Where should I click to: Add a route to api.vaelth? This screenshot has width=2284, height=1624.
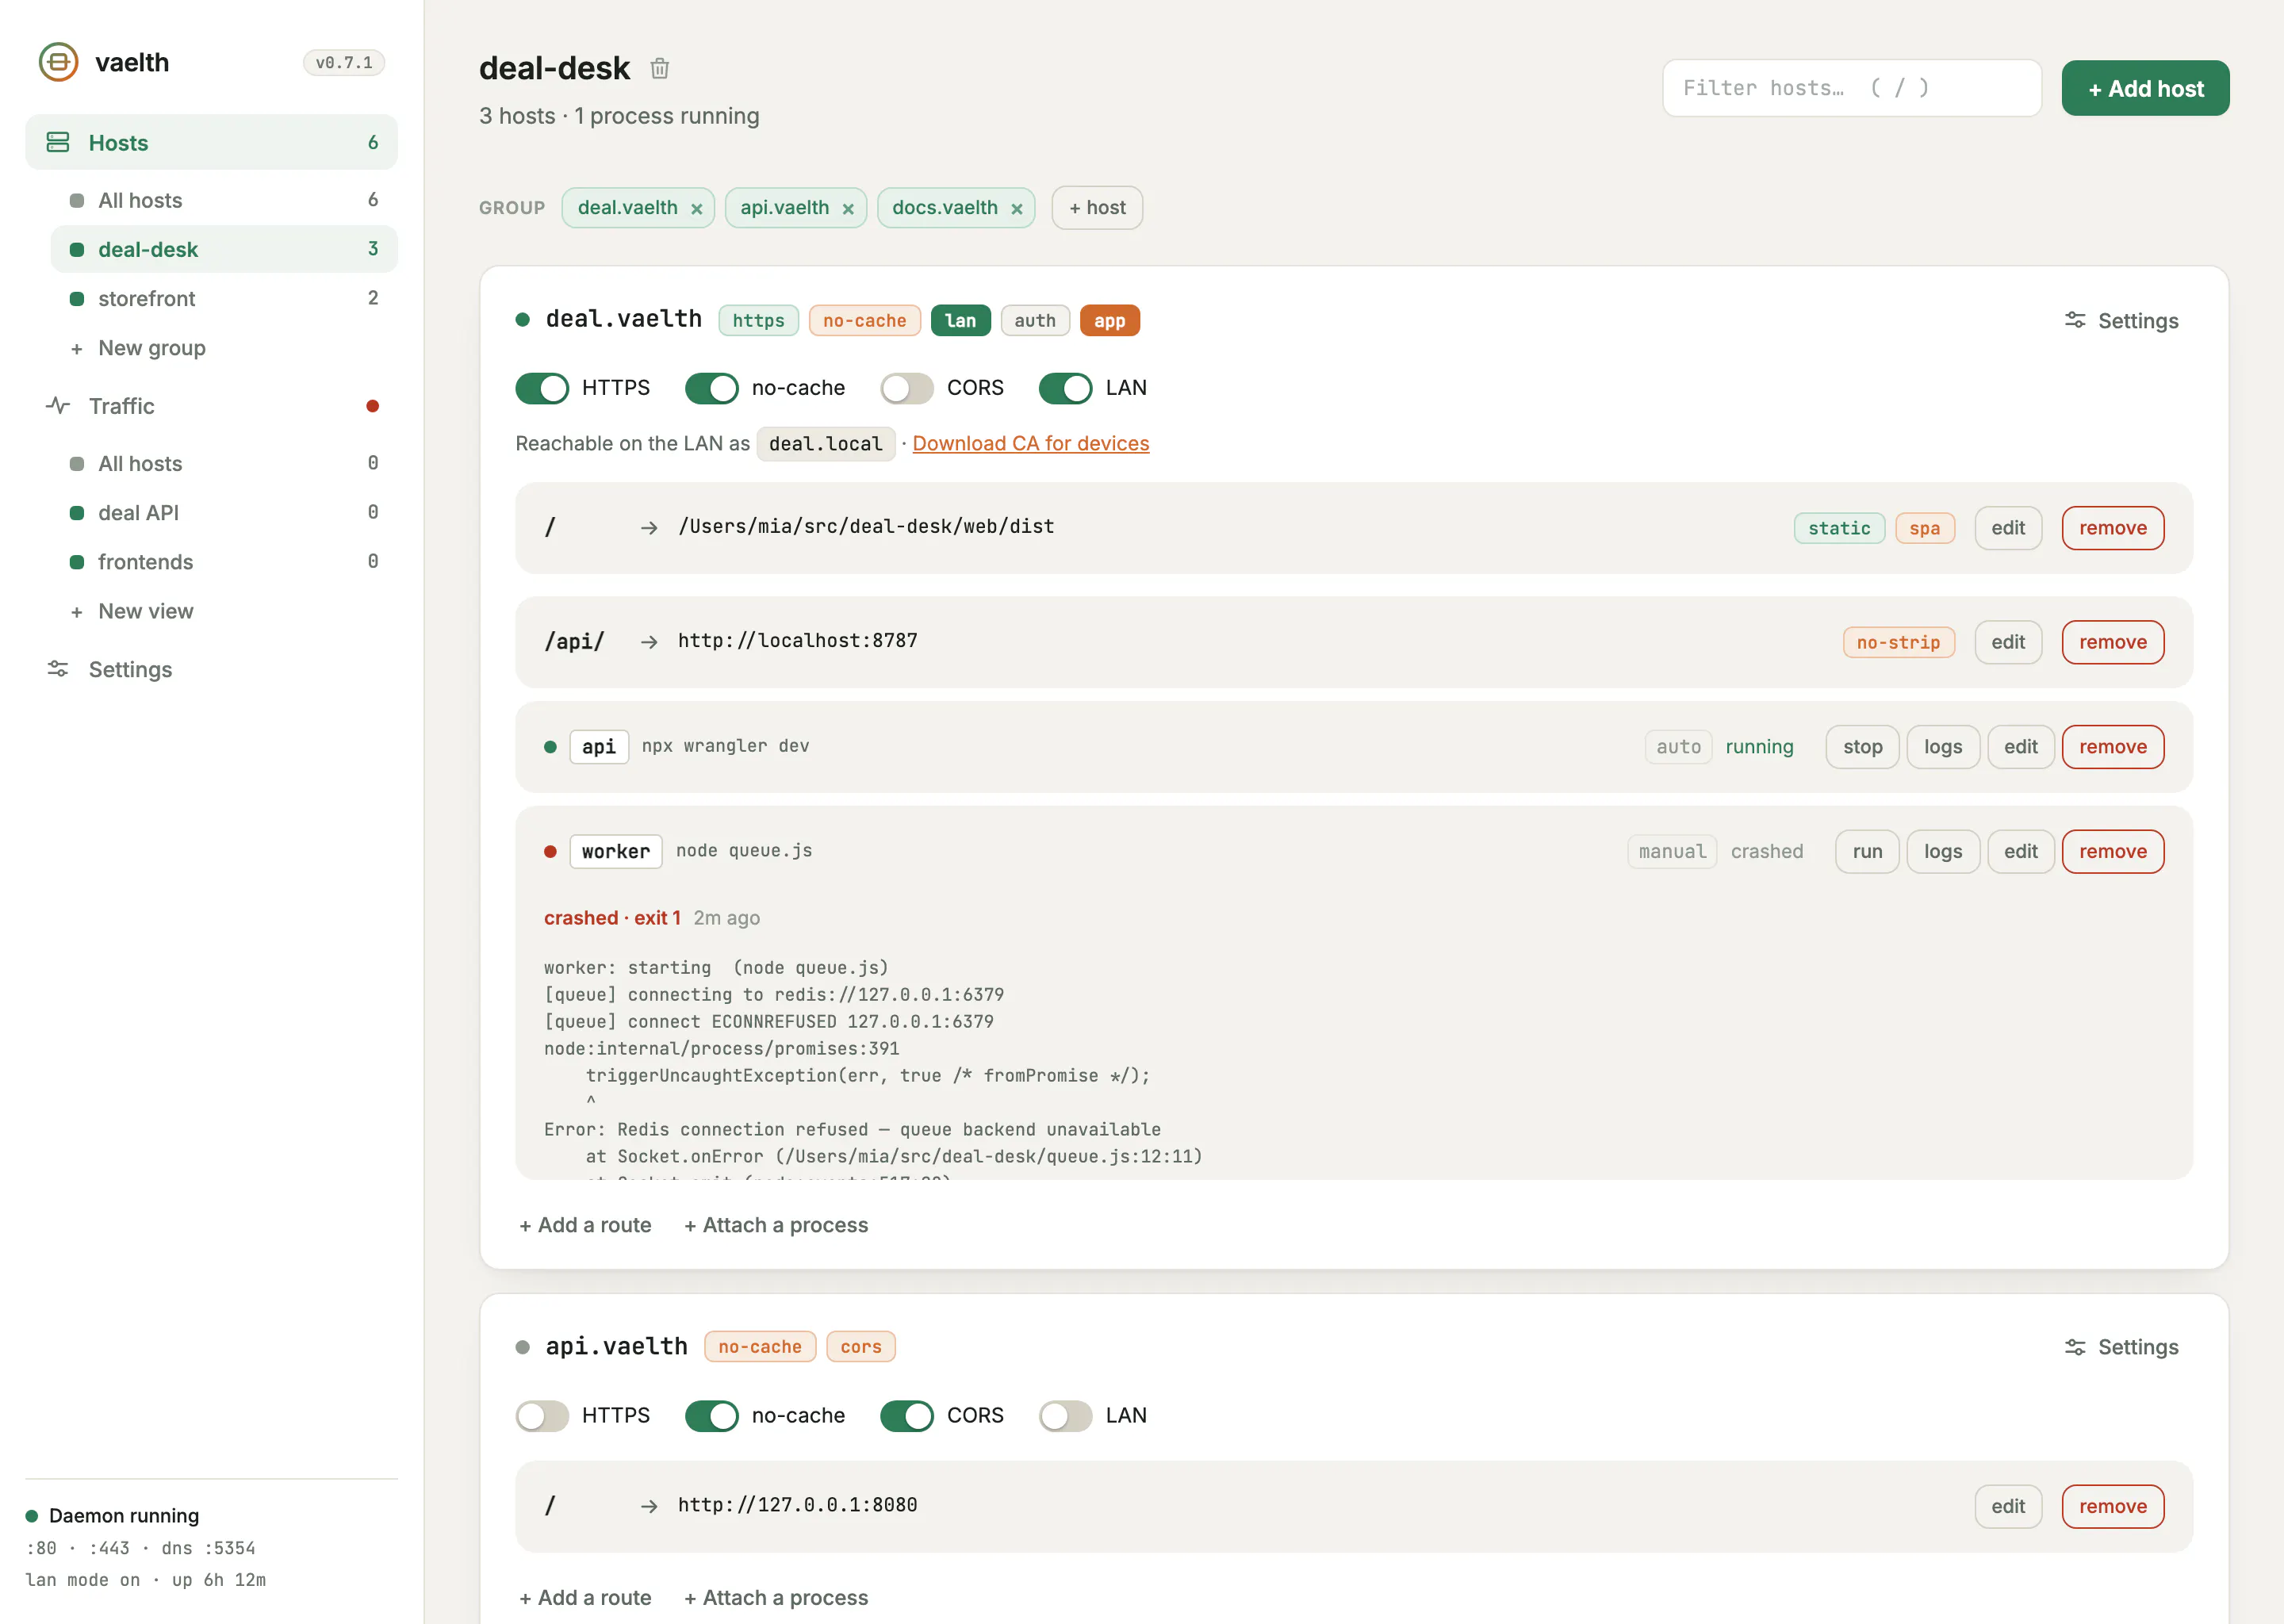(585, 1598)
